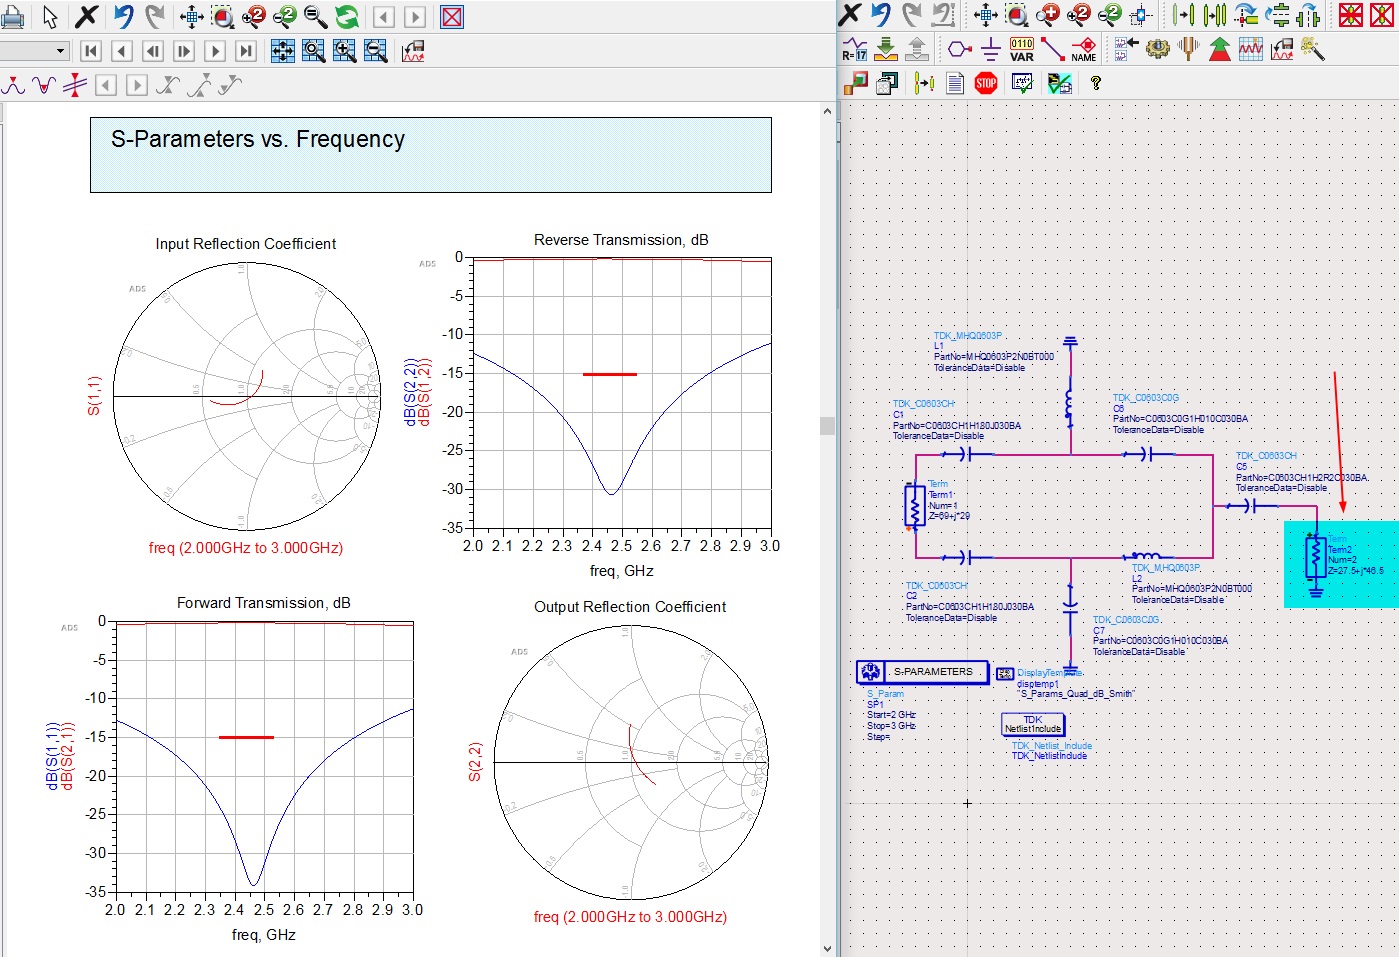This screenshot has height=957, width=1399.
Task: Click the red STOP sign icon
Action: click(986, 83)
